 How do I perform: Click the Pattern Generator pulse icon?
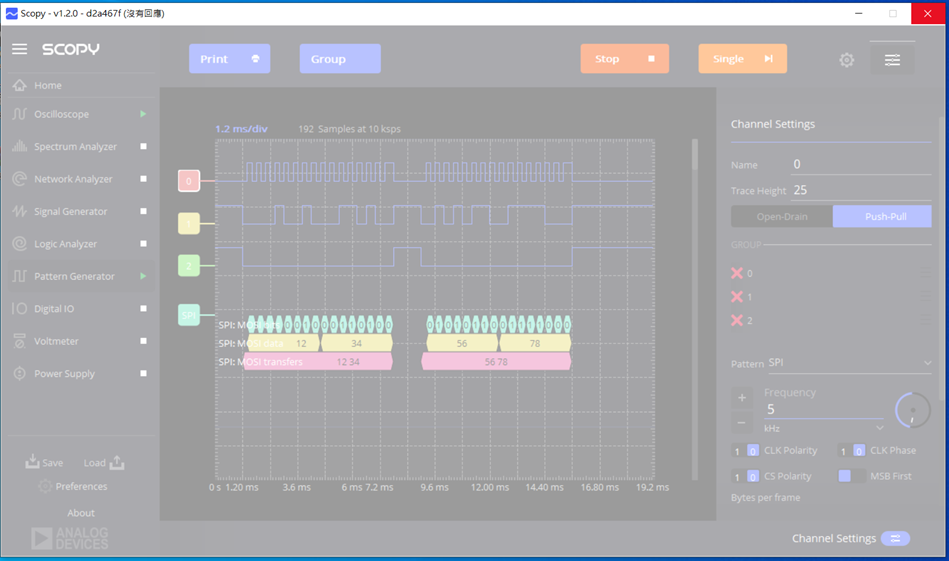tap(19, 276)
